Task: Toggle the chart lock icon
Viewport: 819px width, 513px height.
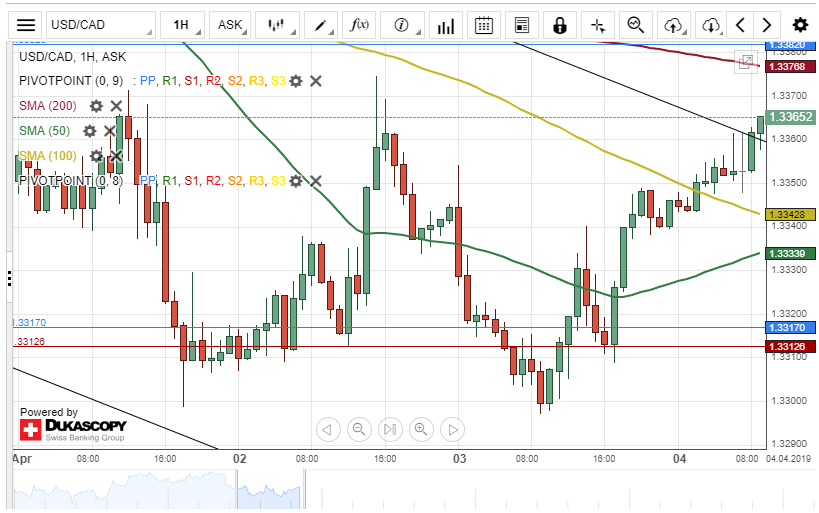Action: click(x=560, y=25)
